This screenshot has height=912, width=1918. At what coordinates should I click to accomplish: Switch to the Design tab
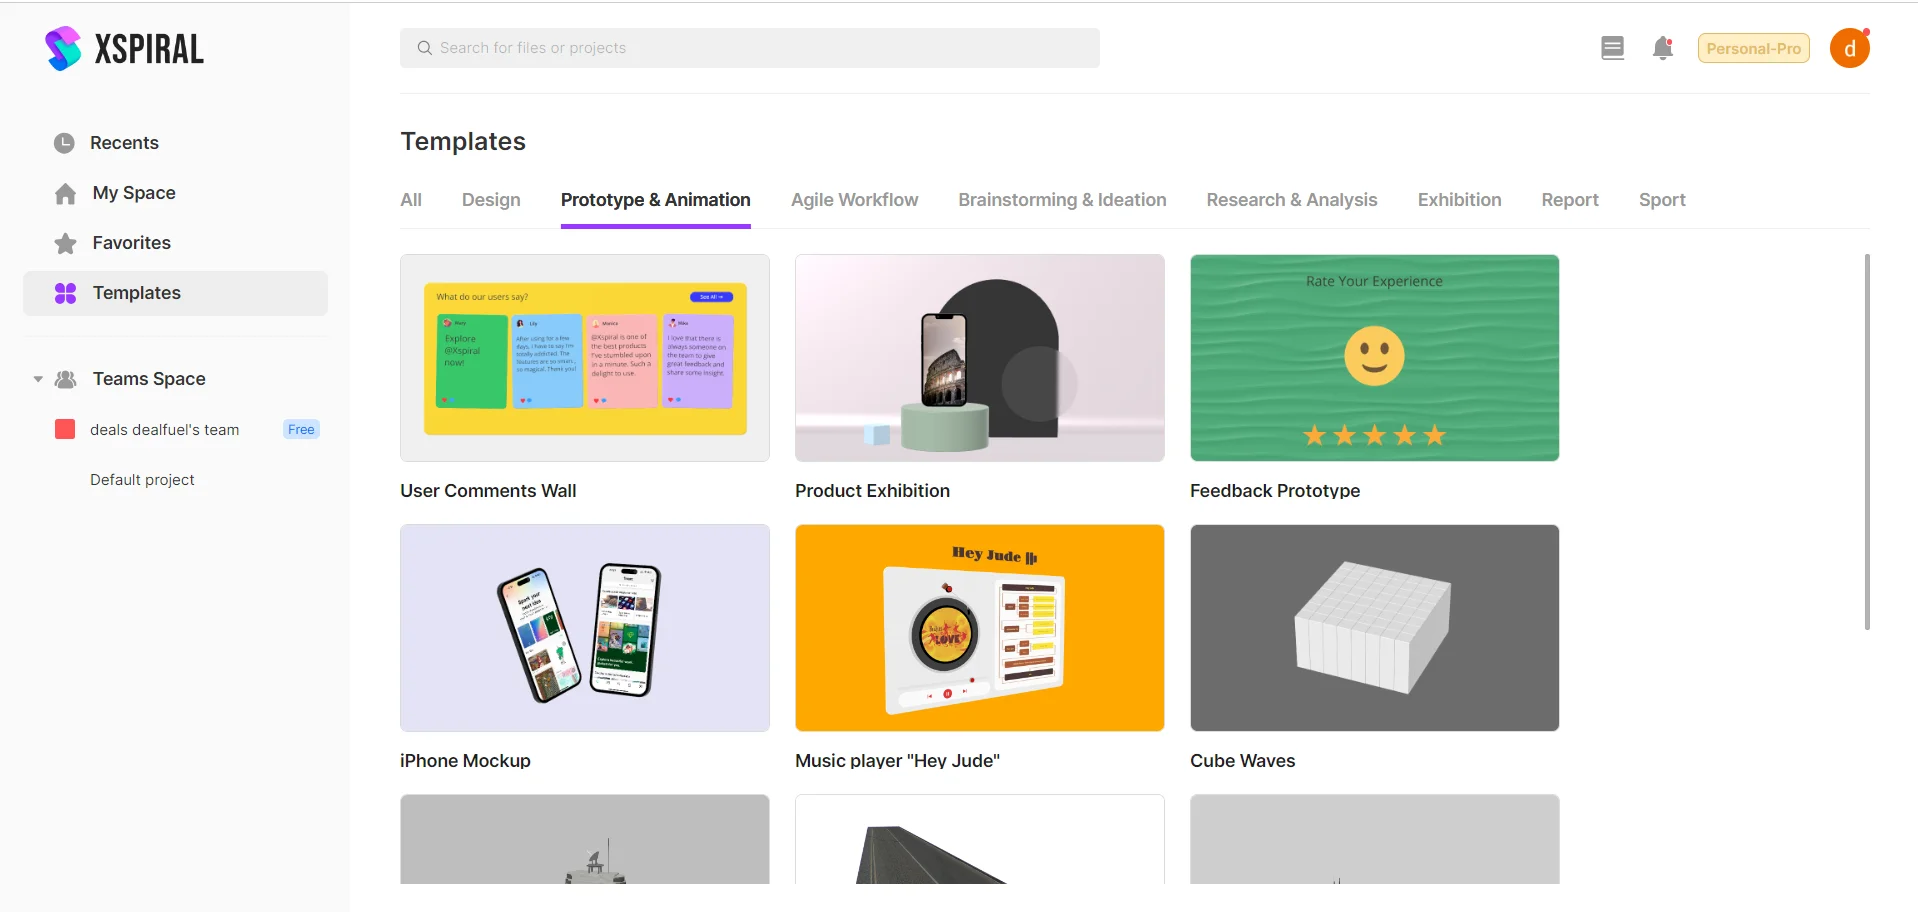(491, 200)
